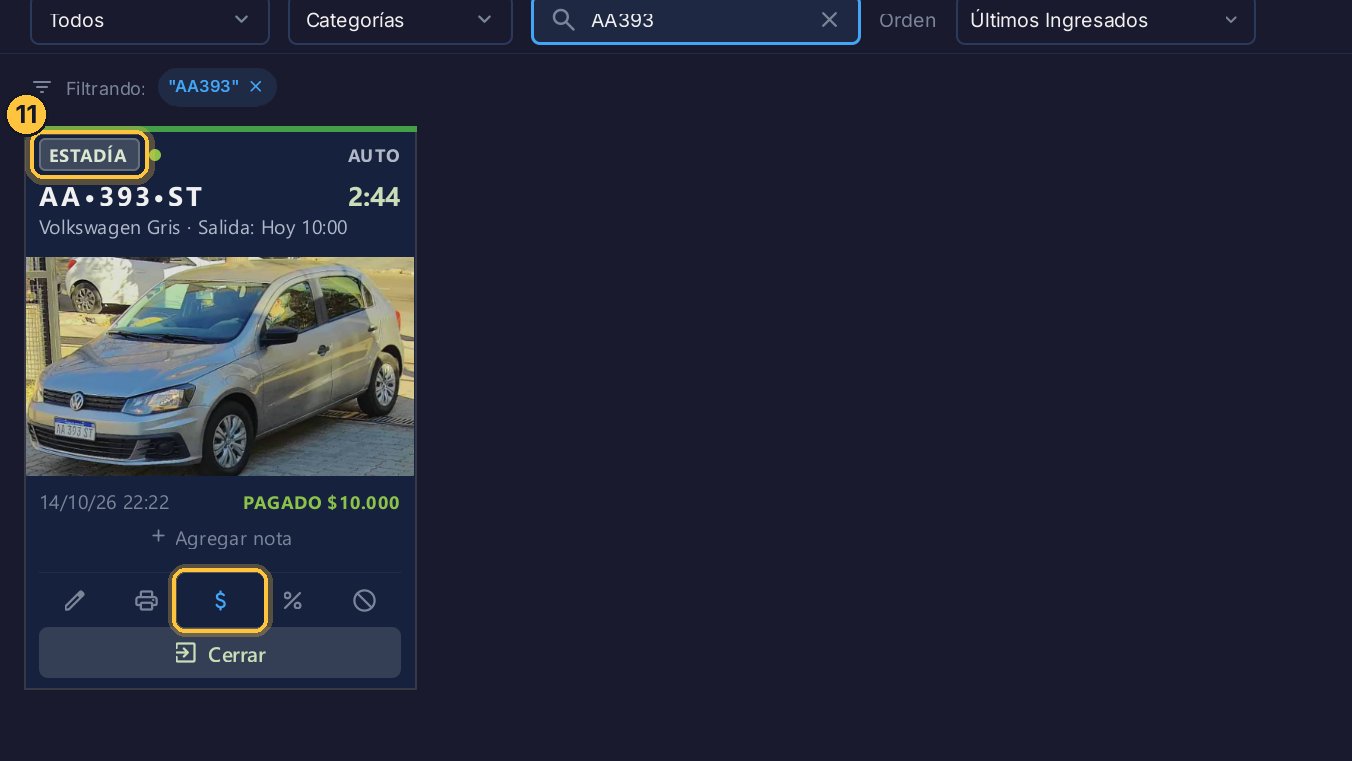
Task: Click the ESTADÍA badge
Action: click(89, 156)
